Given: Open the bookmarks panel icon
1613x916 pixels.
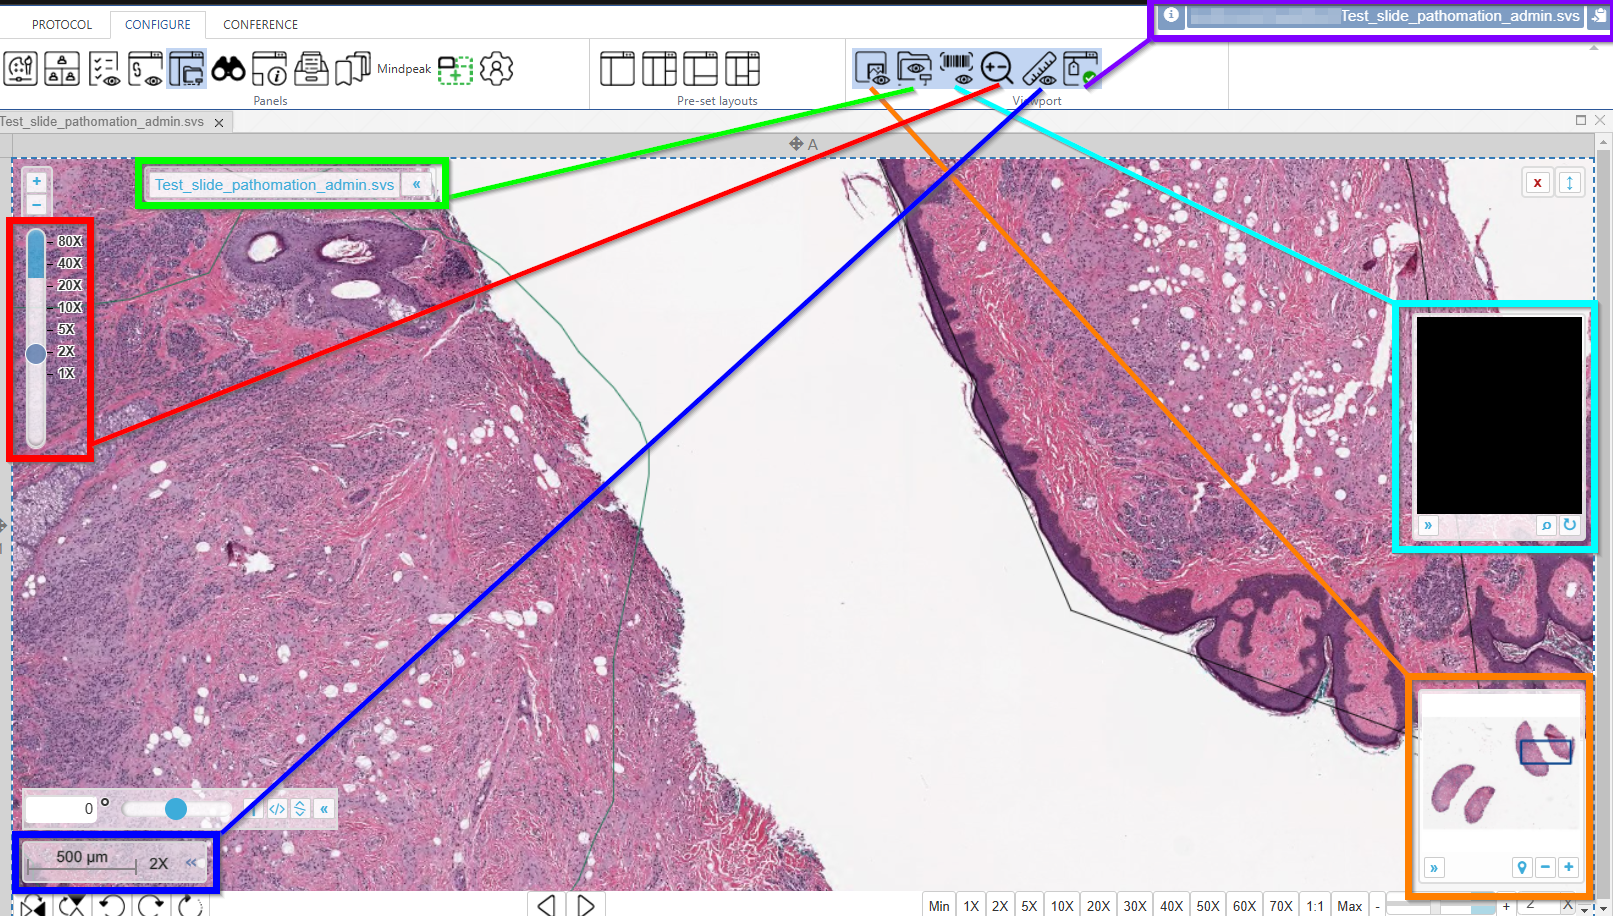Looking at the screenshot, I should 352,69.
